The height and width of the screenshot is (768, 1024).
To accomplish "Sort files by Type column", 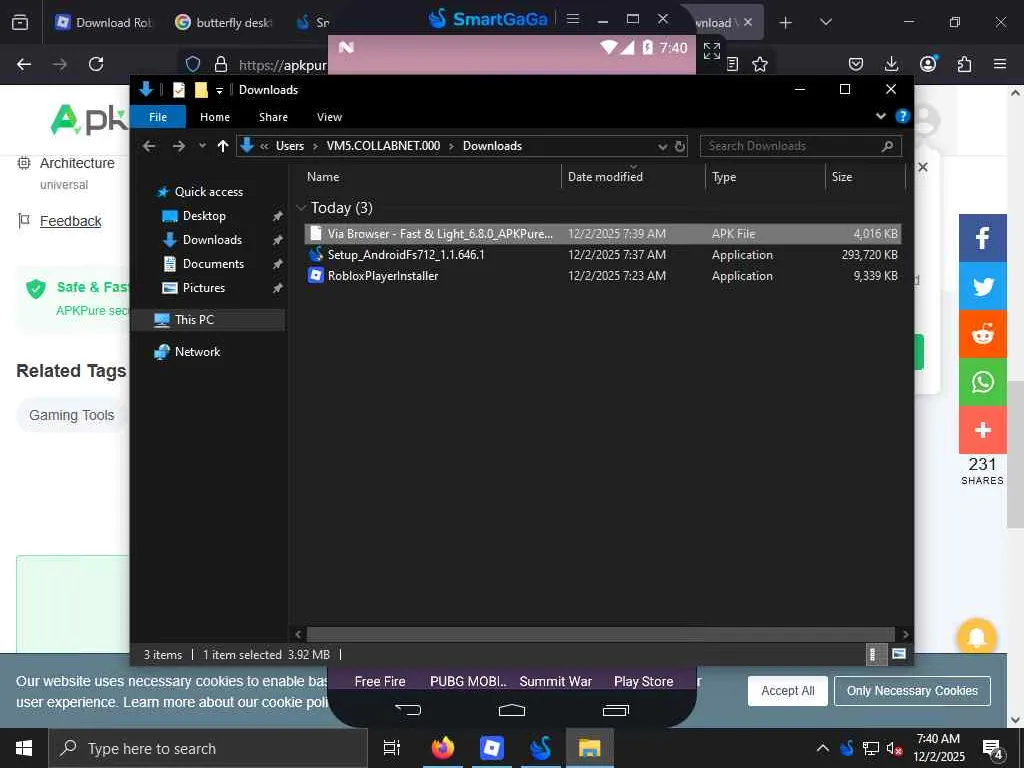I will 724,177.
